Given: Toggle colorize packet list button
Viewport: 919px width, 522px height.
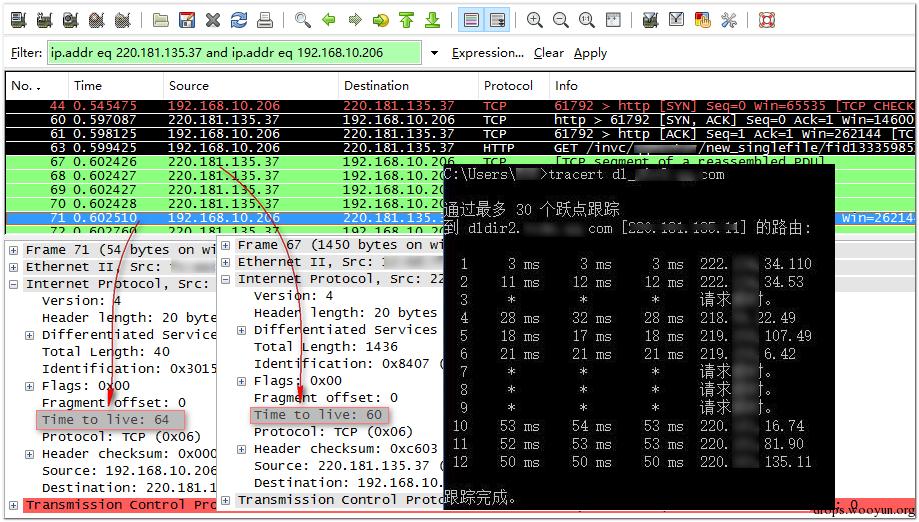Looking at the screenshot, I should click(471, 21).
